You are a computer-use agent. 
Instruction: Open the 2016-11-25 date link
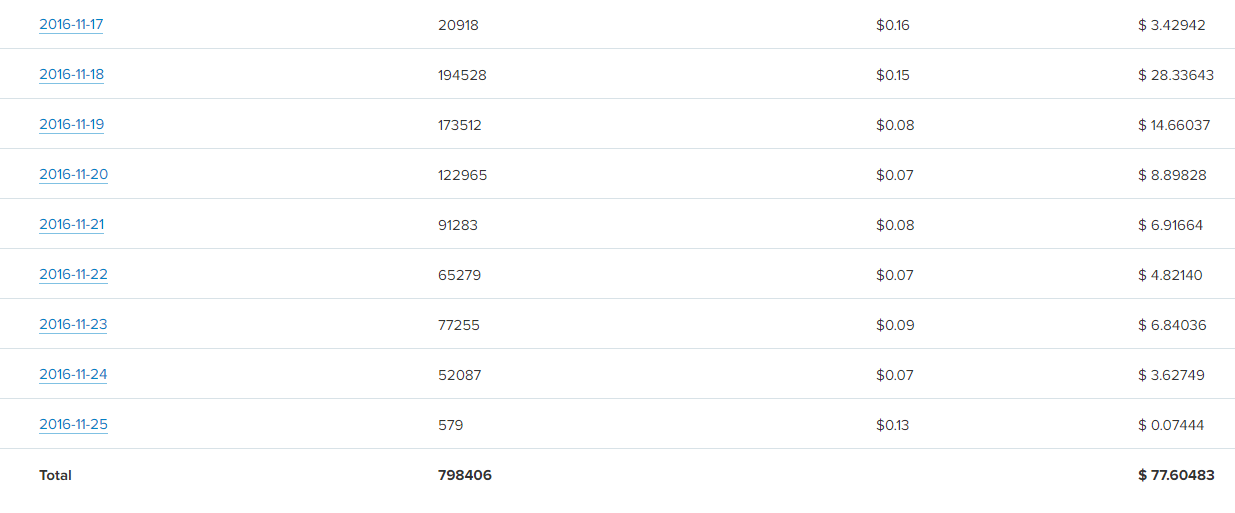click(73, 425)
